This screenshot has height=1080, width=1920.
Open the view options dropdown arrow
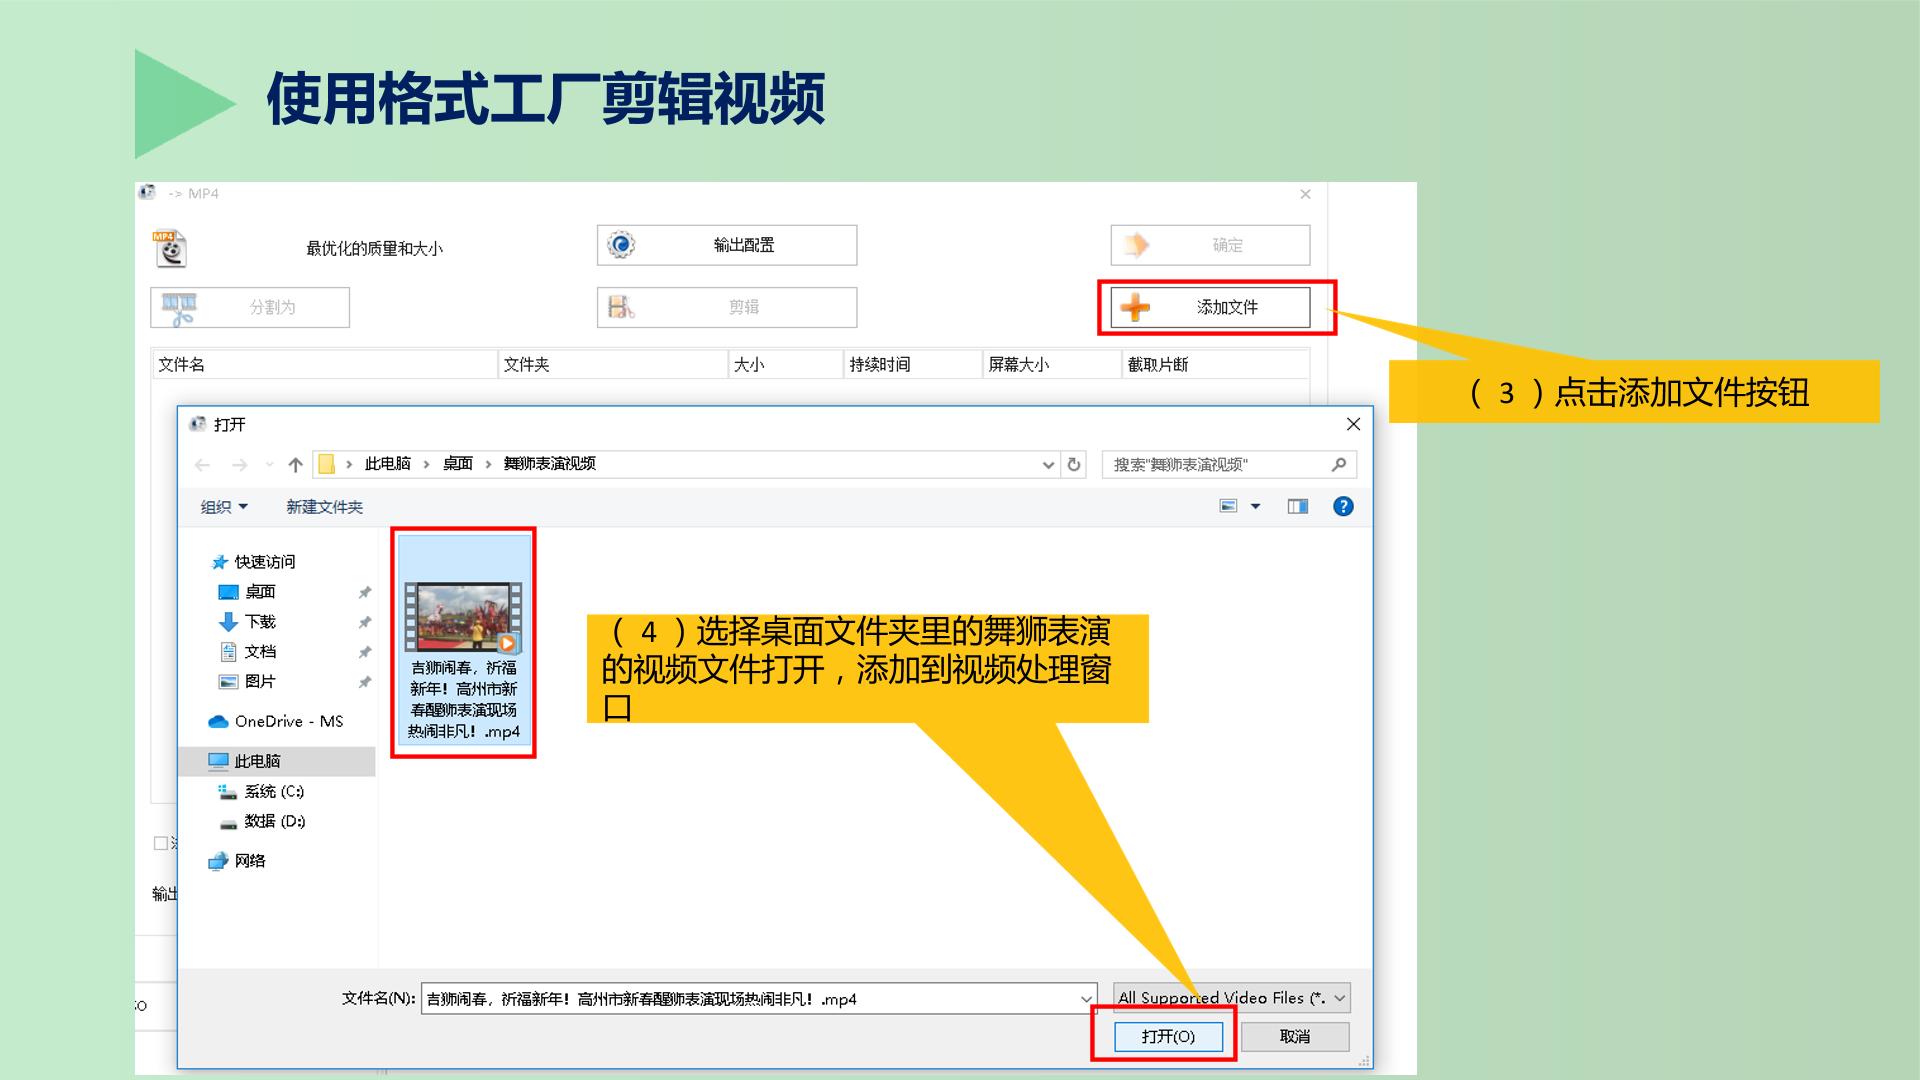click(1256, 506)
